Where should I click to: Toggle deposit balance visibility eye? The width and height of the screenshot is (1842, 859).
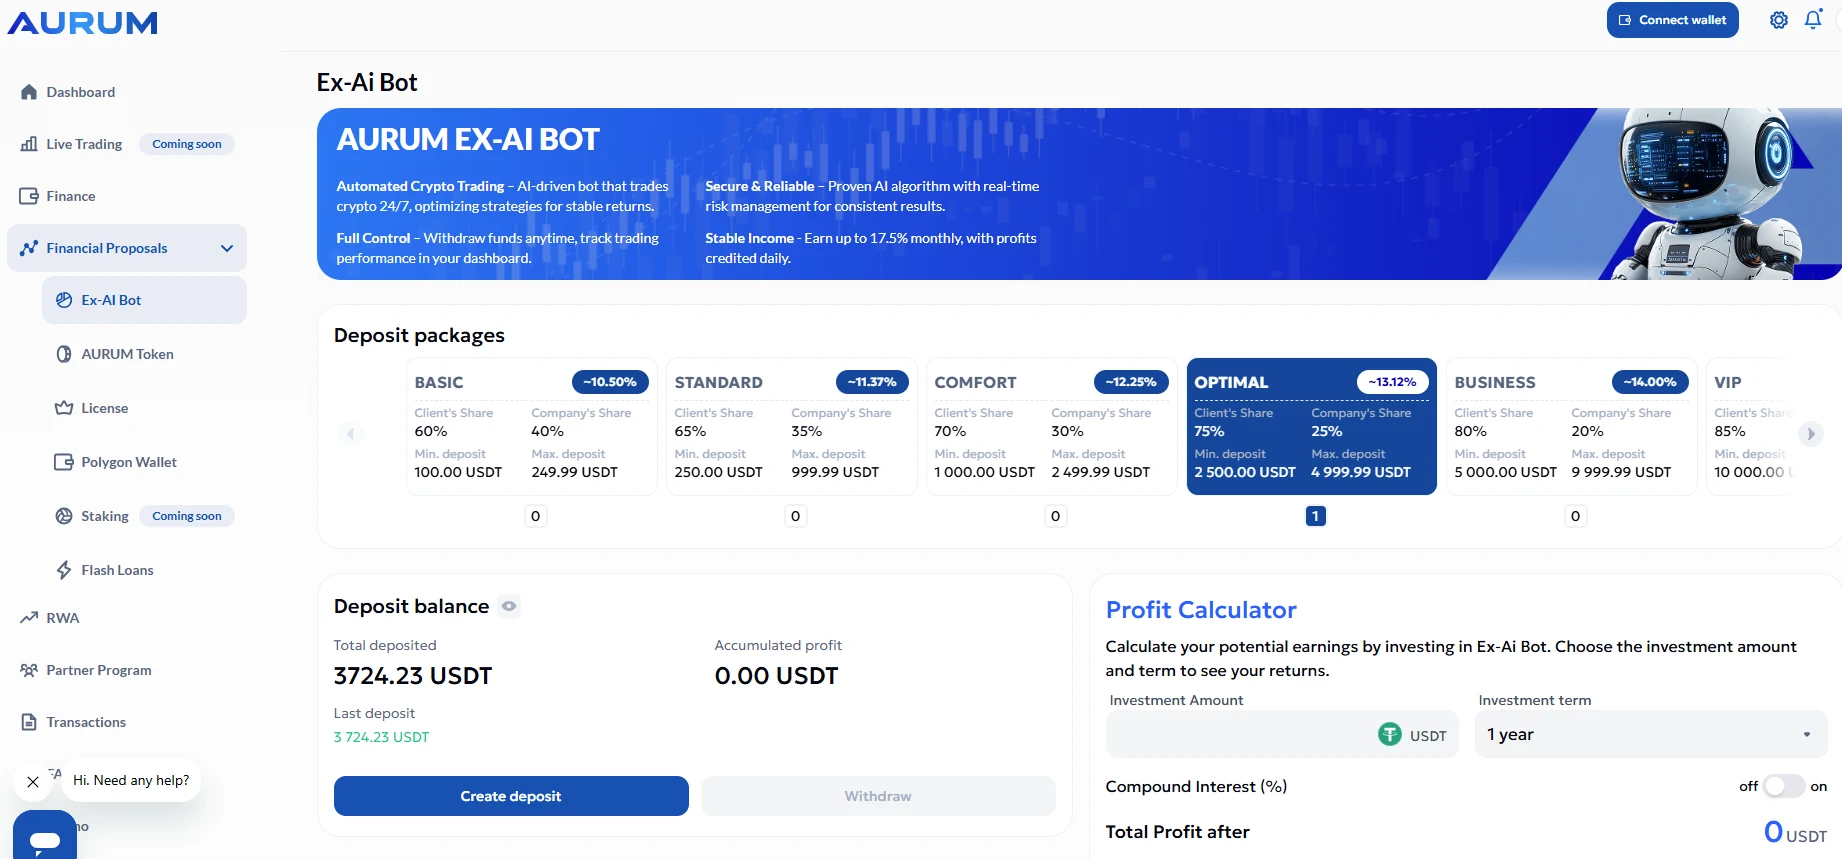pyautogui.click(x=509, y=606)
